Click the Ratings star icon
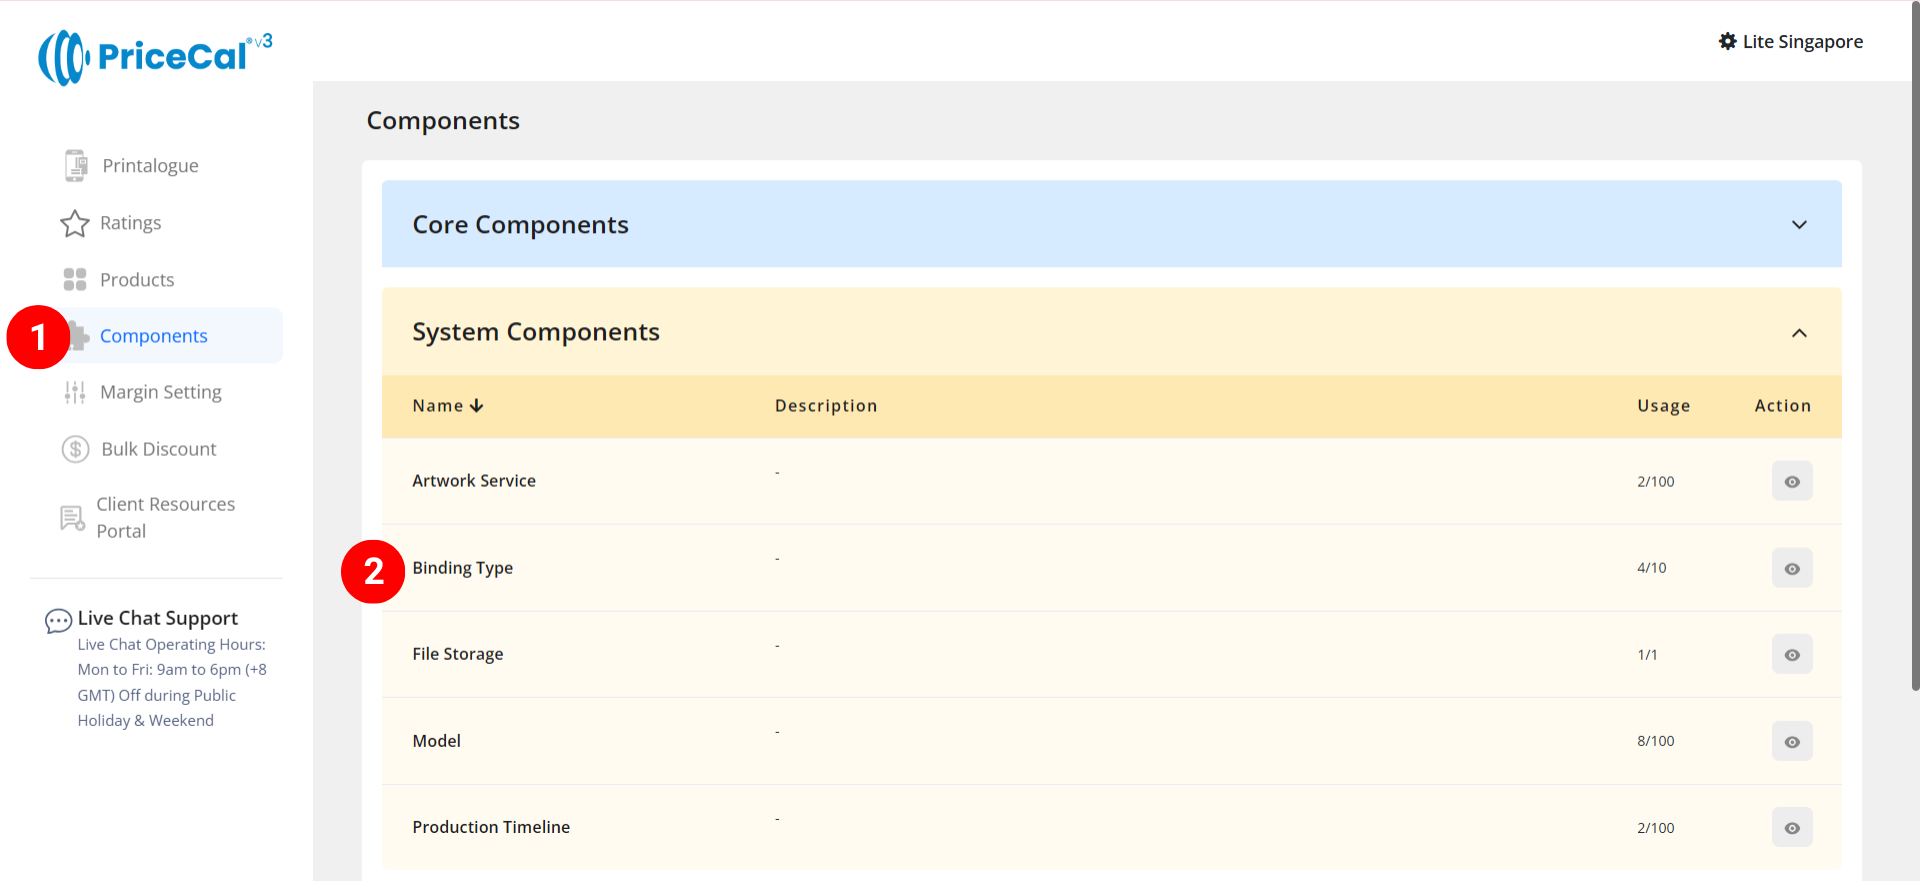This screenshot has width=1920, height=881. click(75, 223)
